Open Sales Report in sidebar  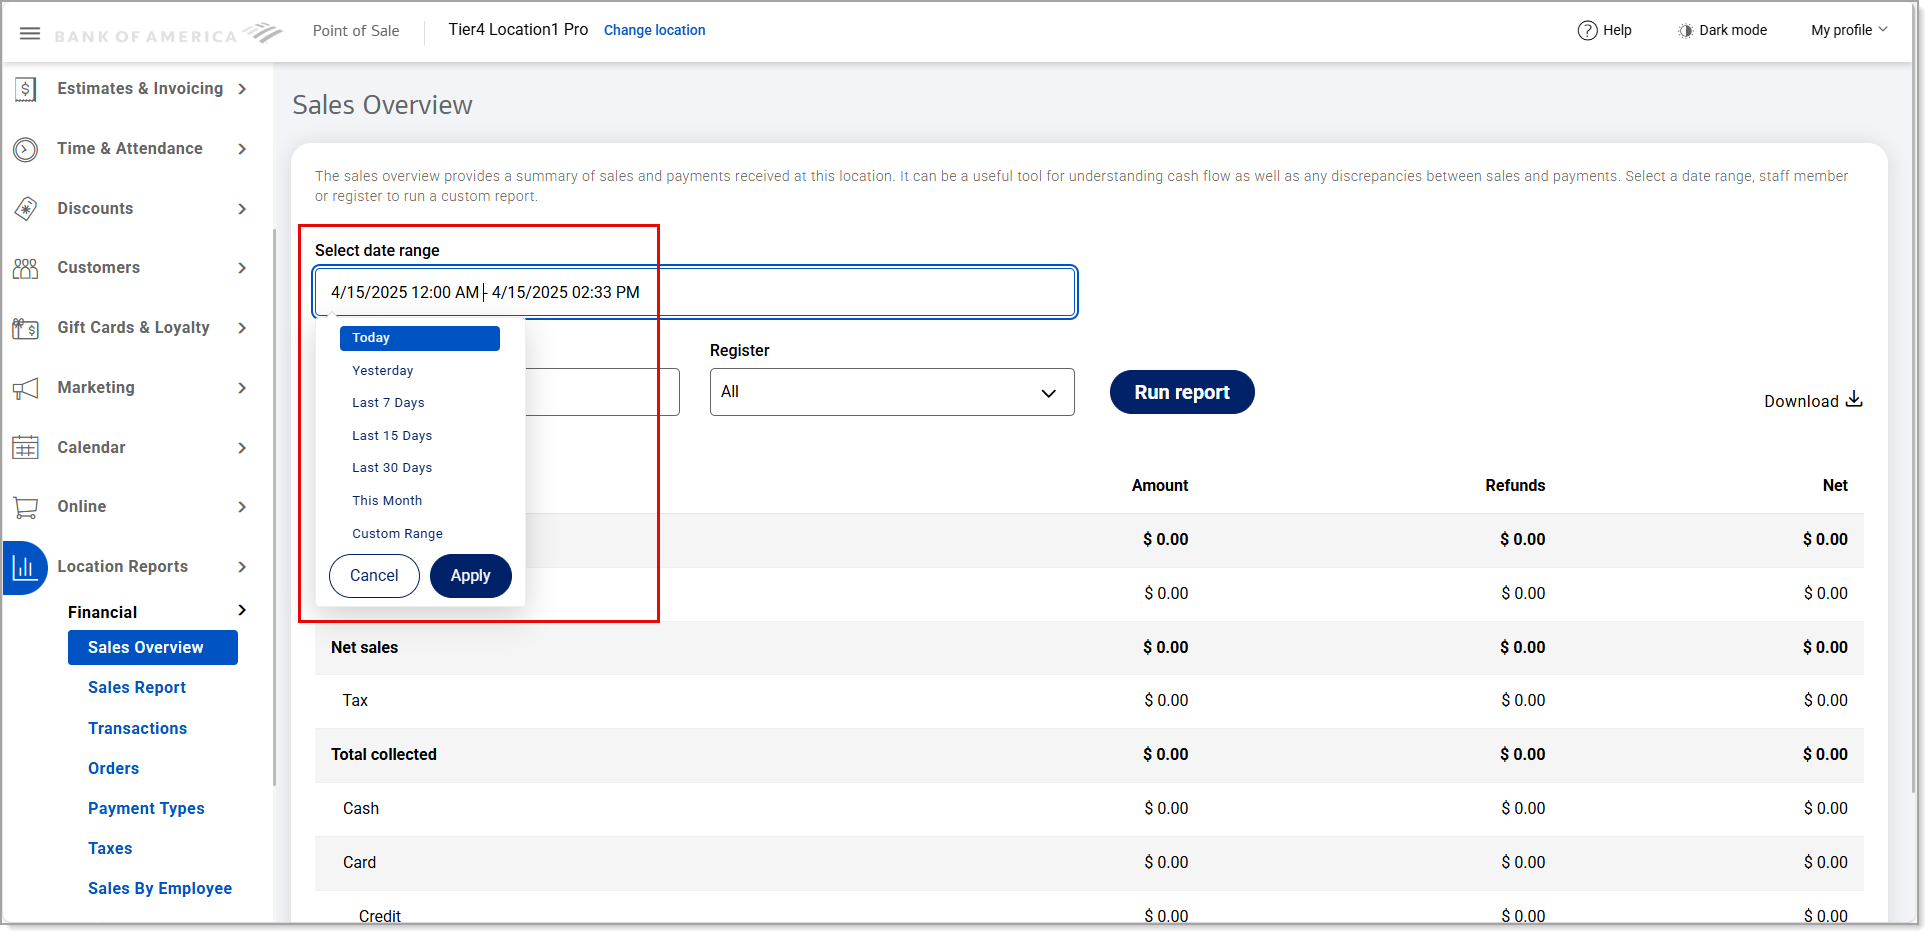point(137,688)
